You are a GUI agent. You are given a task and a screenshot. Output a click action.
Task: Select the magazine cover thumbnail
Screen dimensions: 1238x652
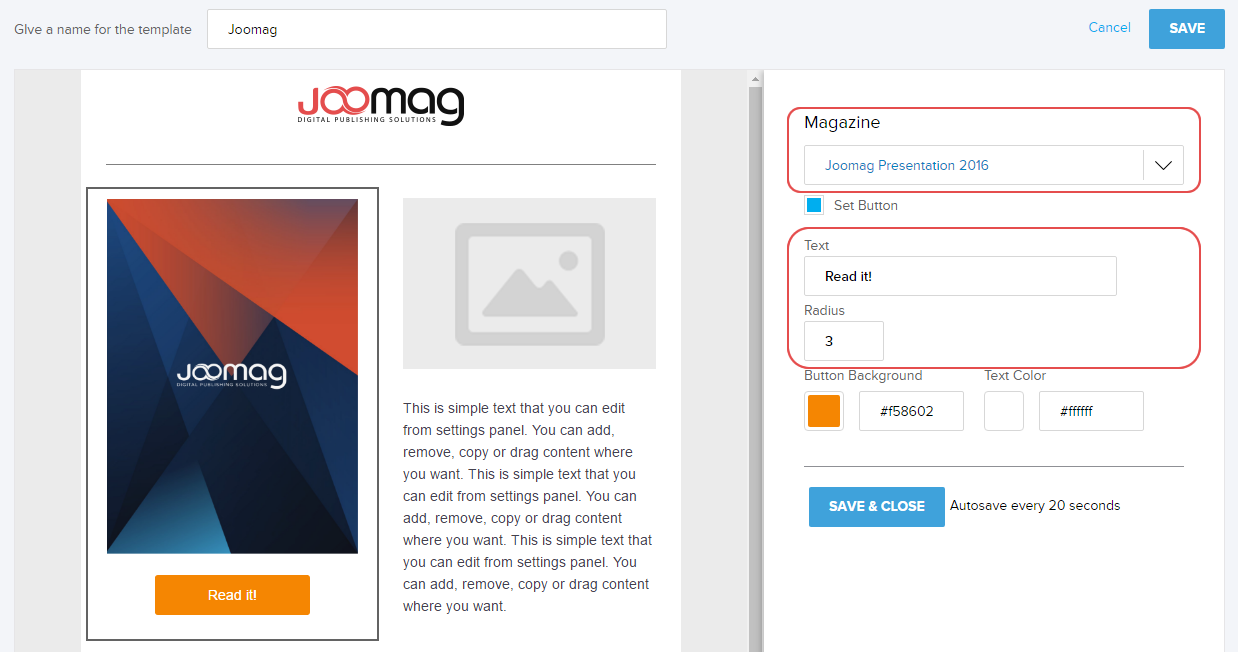pyautogui.click(x=232, y=376)
